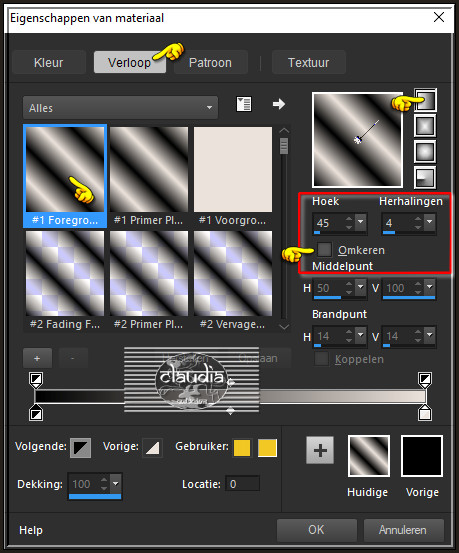Select the bottom-right cream color stop

[425, 413]
